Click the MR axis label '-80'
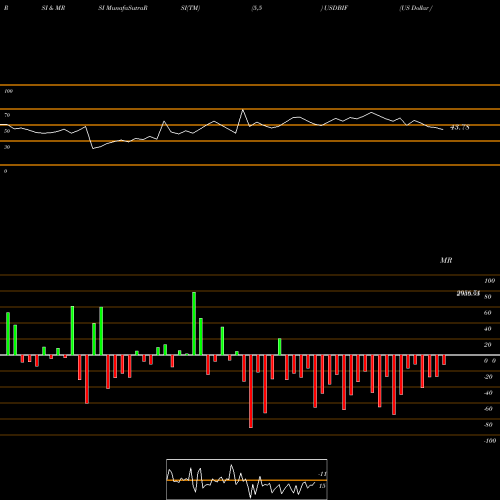The height and width of the screenshot is (500, 500). pyautogui.click(x=488, y=425)
